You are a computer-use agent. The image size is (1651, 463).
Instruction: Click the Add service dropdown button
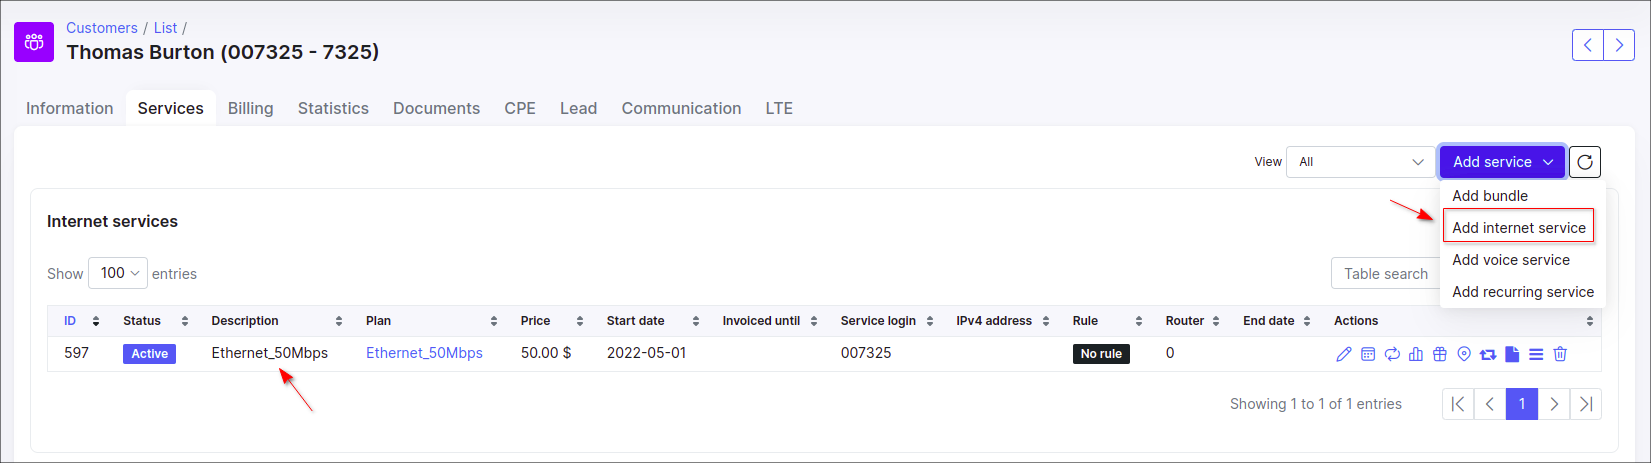(1502, 162)
